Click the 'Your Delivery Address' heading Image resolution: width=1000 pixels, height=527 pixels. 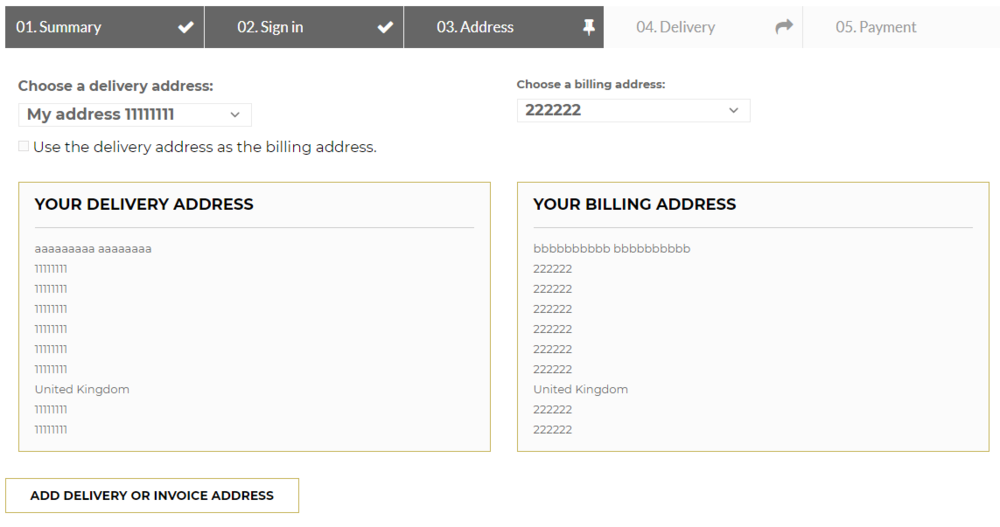[144, 204]
